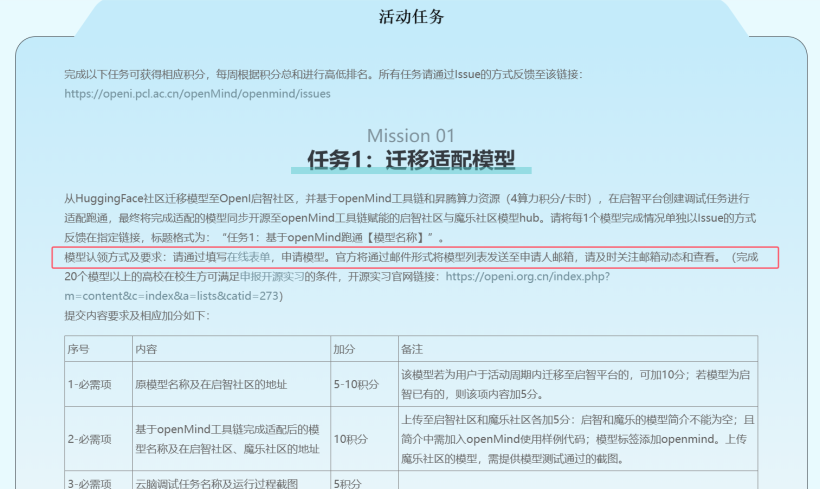Click the 加分 table header

tap(364, 349)
